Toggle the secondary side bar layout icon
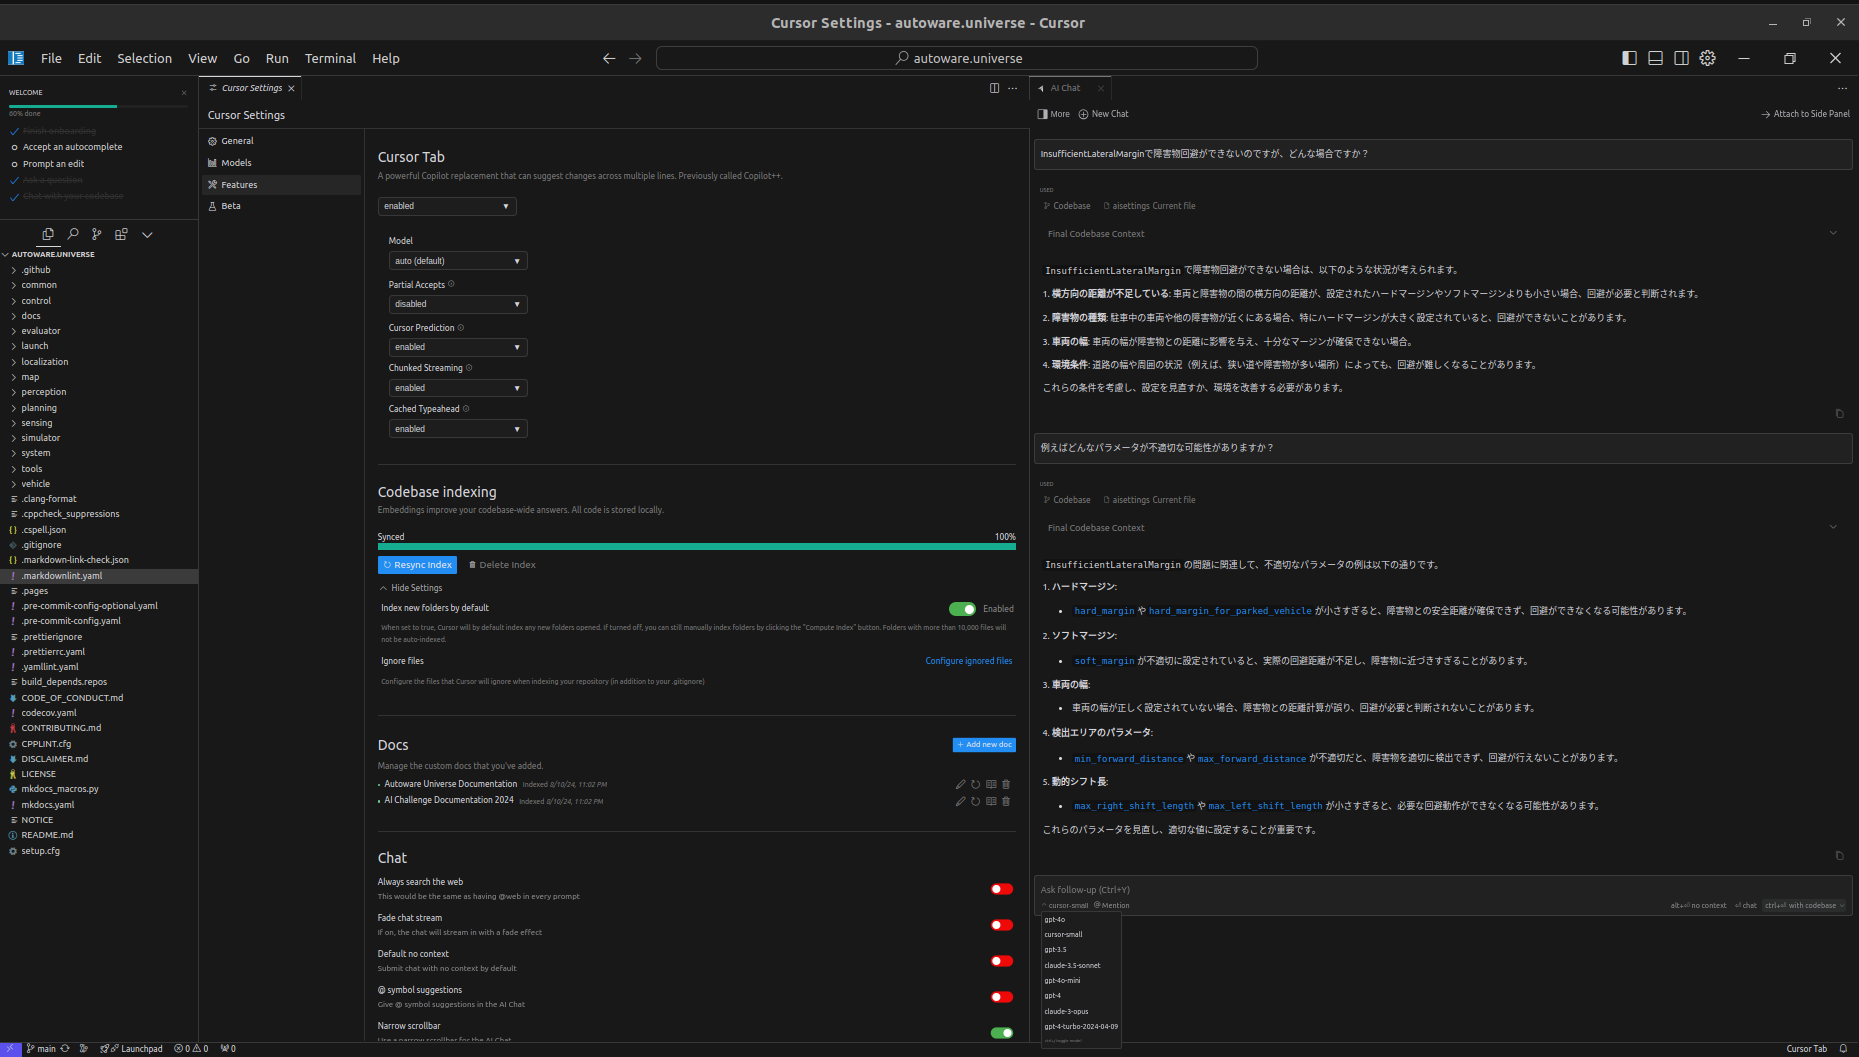This screenshot has width=1859, height=1057. (x=1681, y=58)
